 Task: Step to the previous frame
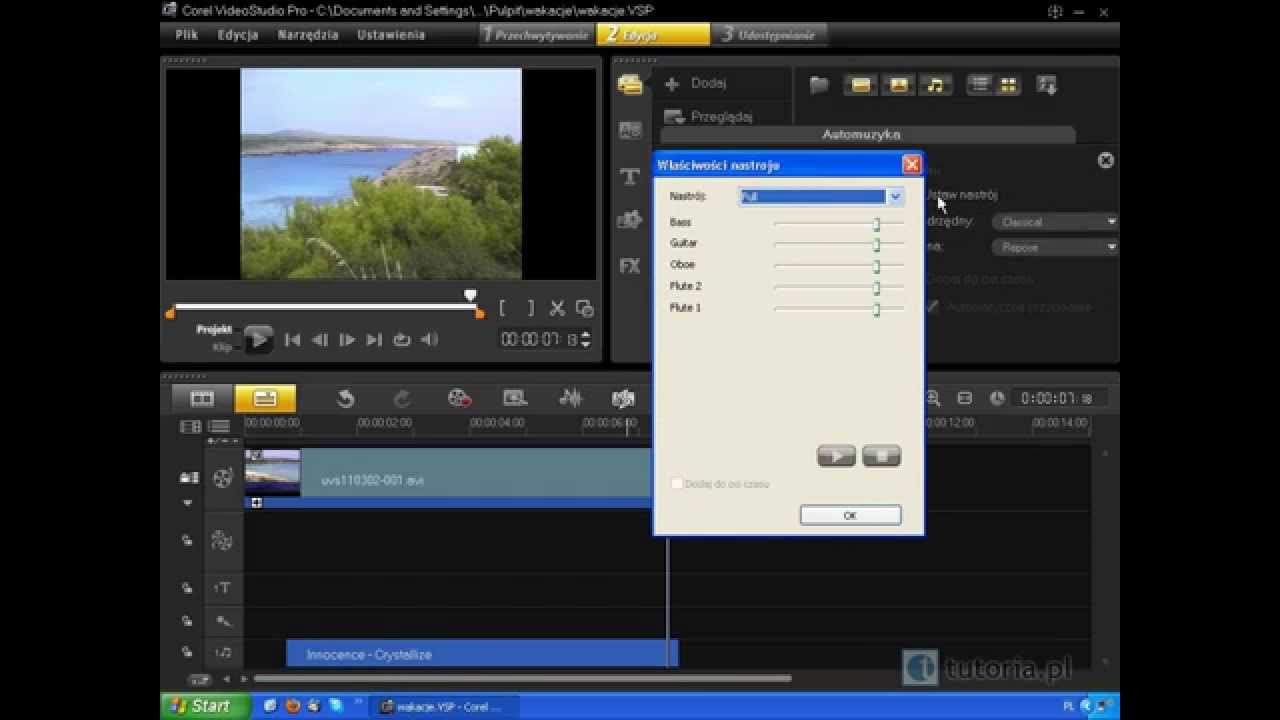[320, 340]
